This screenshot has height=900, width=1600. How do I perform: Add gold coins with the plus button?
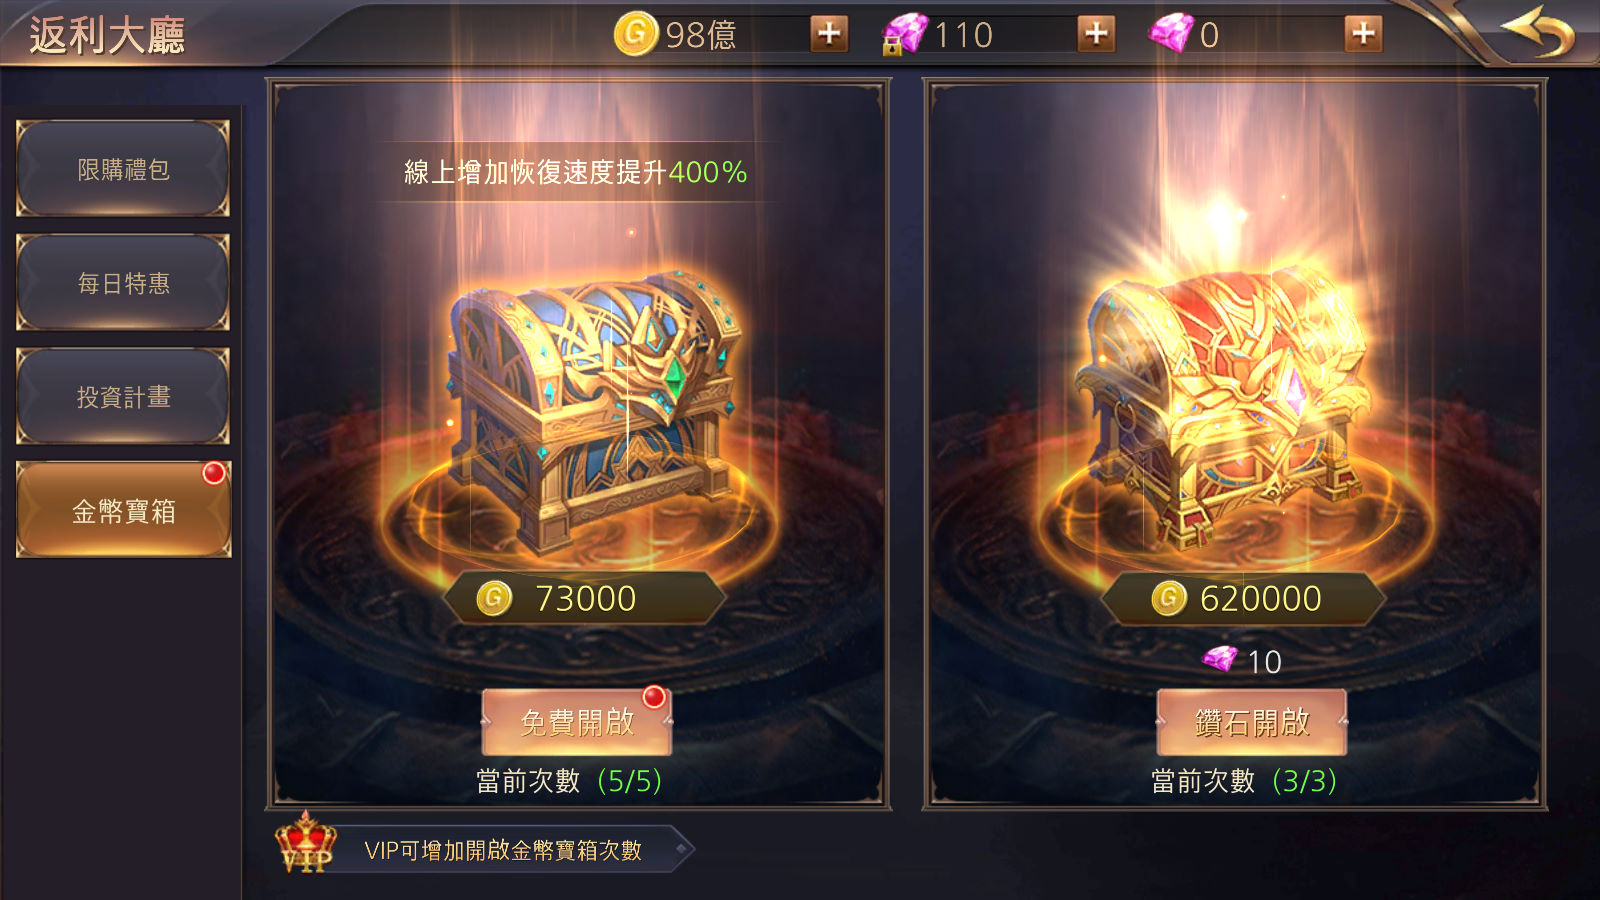tap(829, 34)
